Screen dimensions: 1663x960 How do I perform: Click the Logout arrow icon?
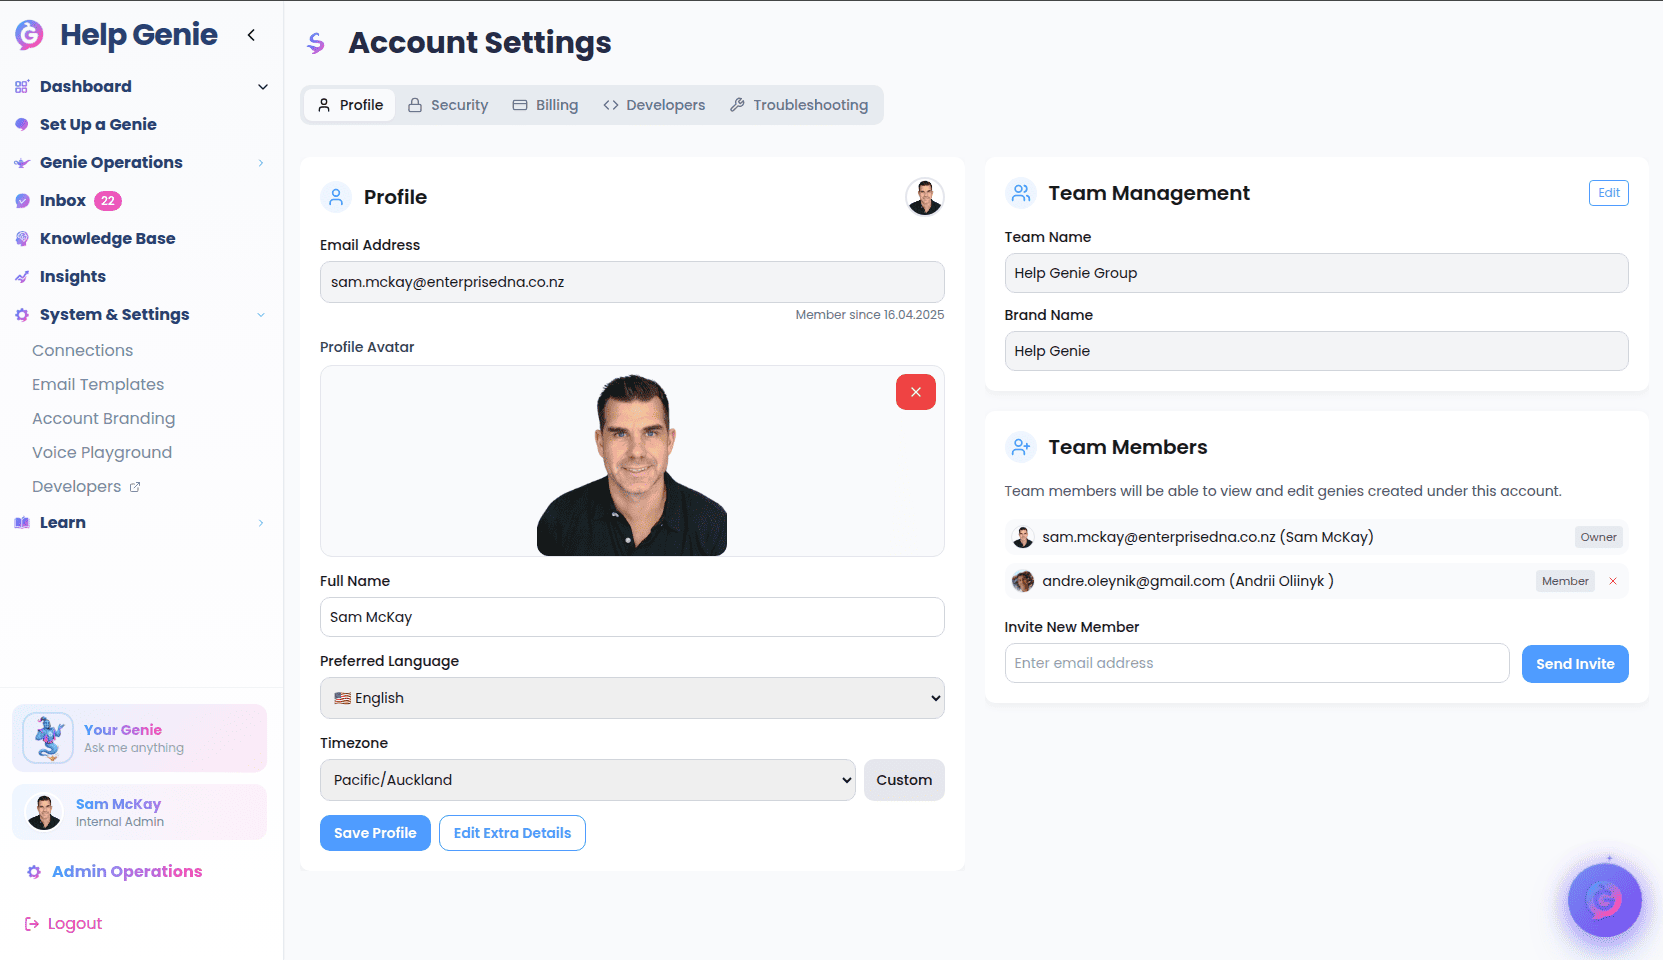point(32,924)
